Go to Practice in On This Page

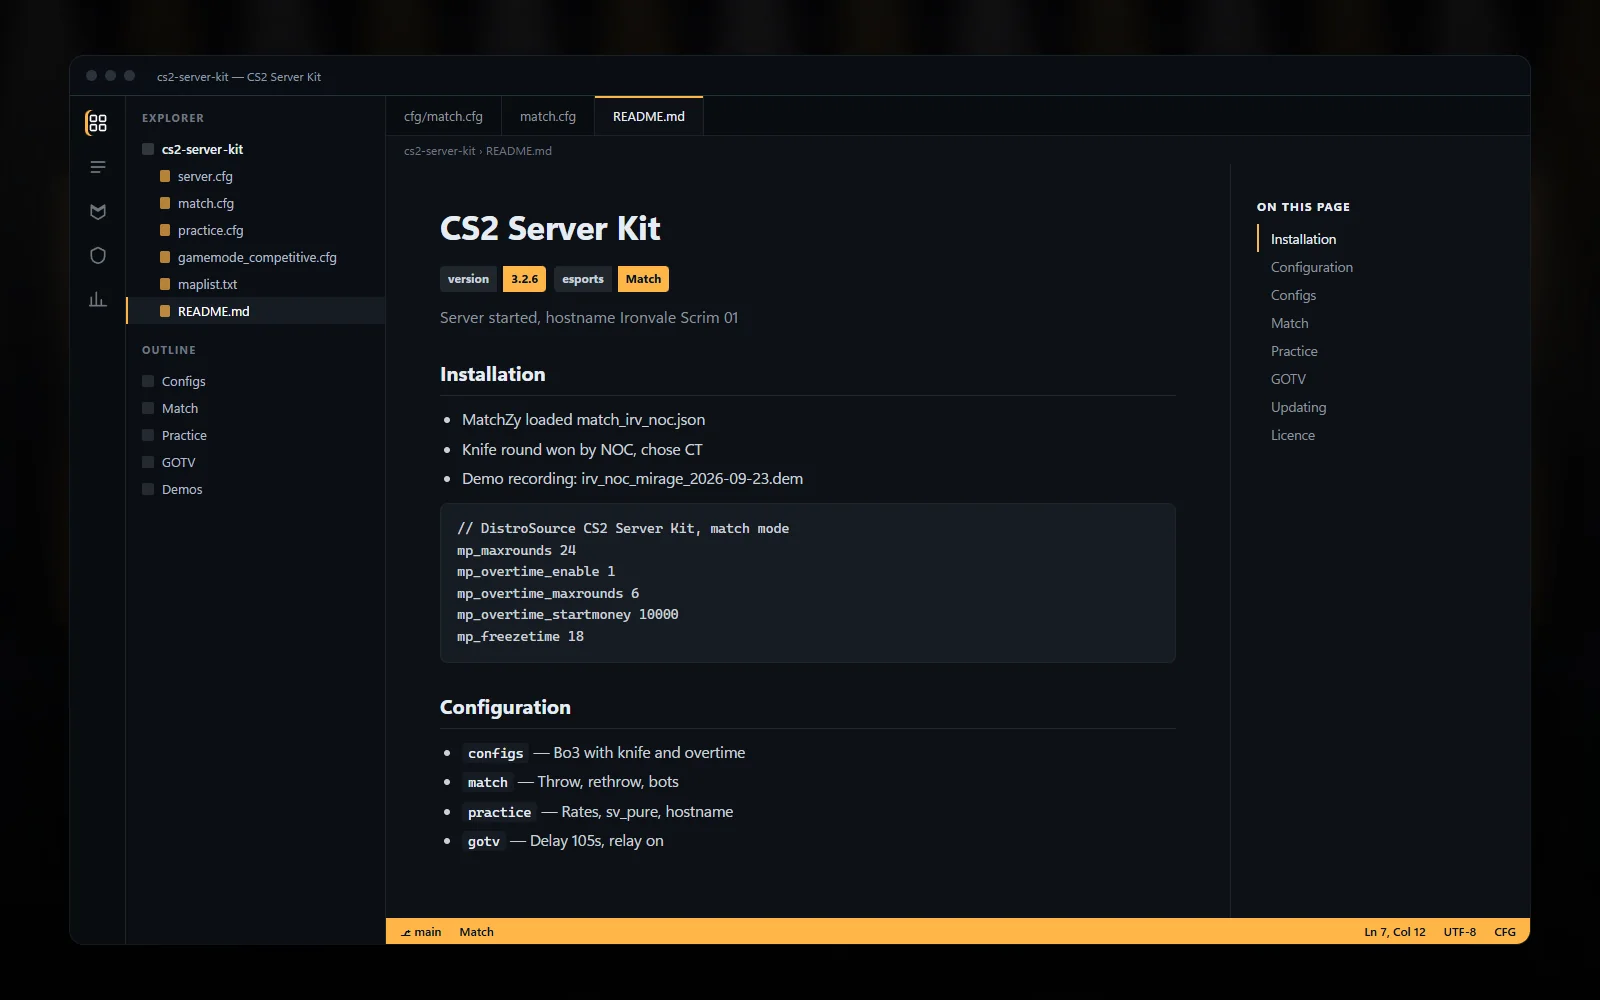pos(1294,351)
